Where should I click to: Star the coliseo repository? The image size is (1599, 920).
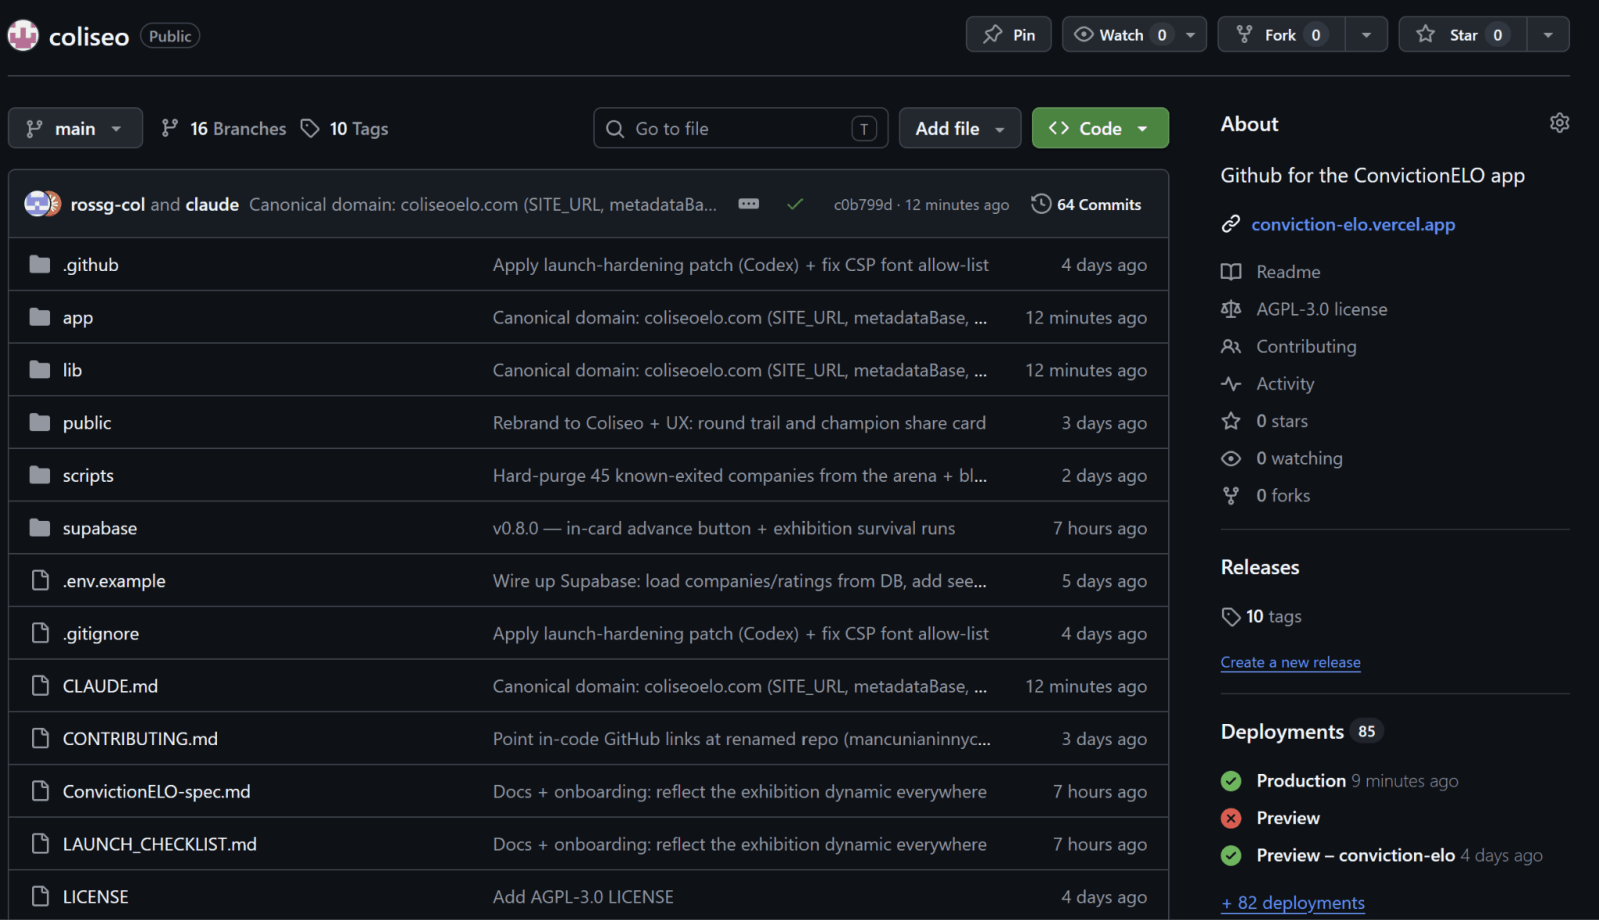pyautogui.click(x=1461, y=35)
